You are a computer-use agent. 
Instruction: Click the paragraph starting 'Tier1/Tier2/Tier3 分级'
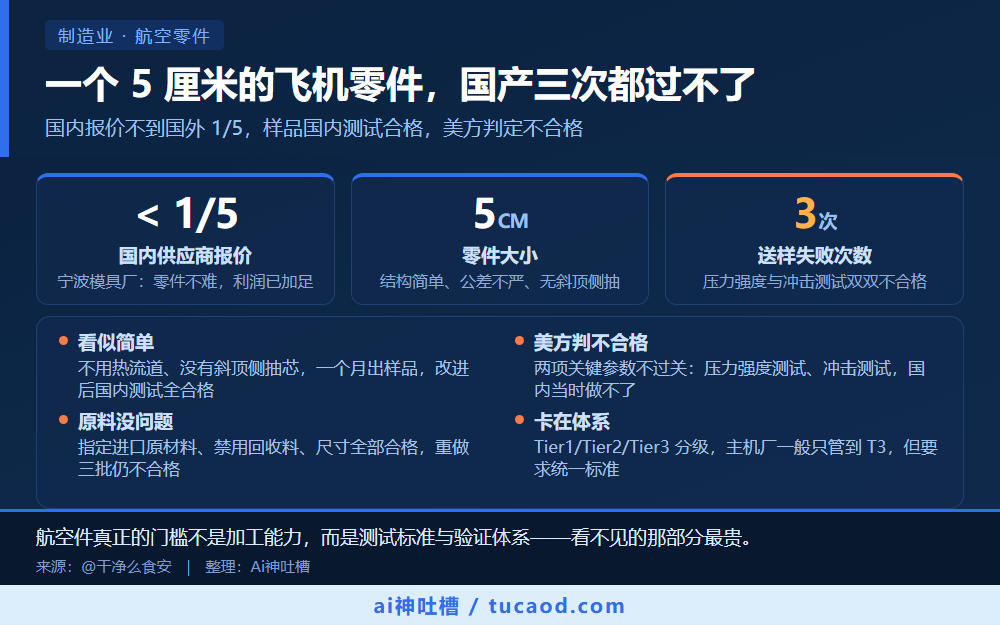click(x=735, y=458)
